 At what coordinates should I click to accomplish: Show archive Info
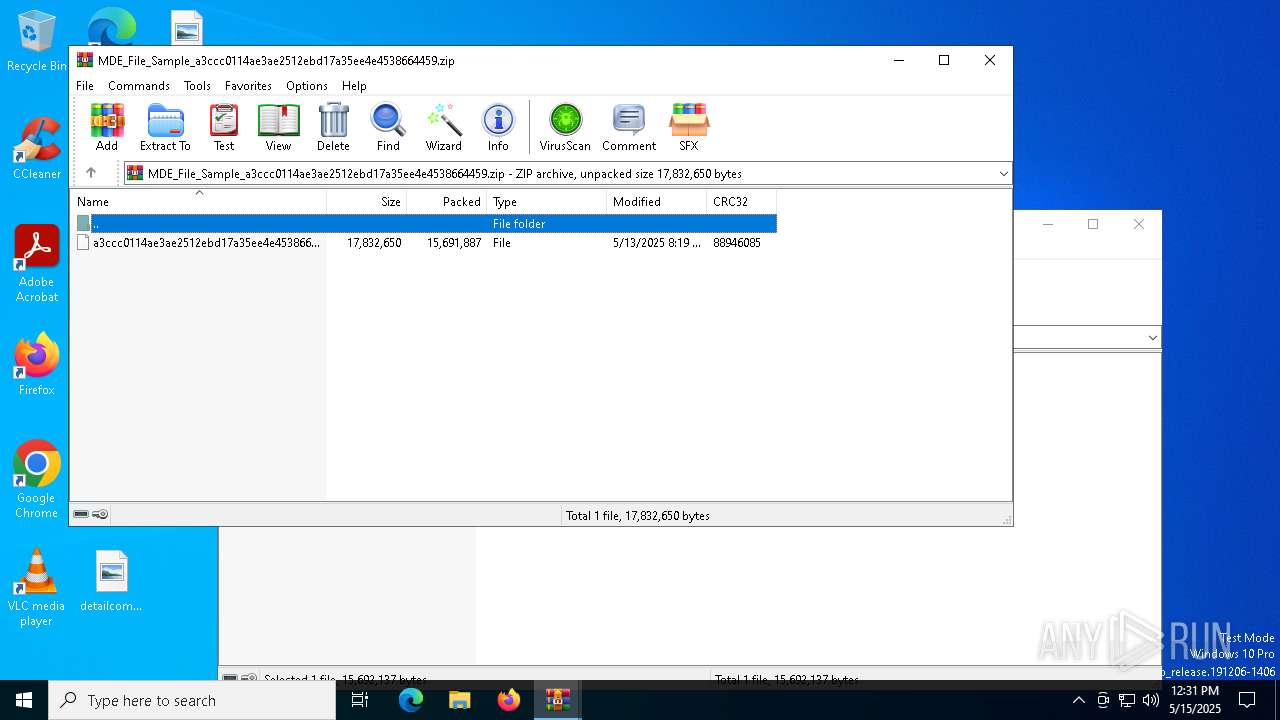[498, 127]
